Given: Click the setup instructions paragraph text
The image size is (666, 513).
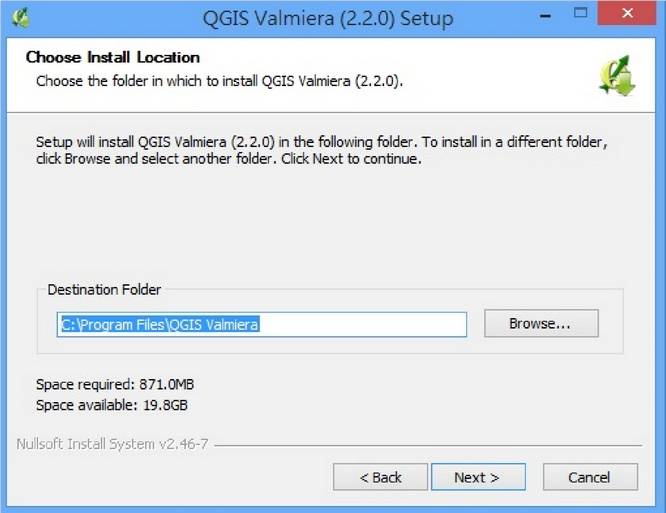Looking at the screenshot, I should tap(322, 150).
